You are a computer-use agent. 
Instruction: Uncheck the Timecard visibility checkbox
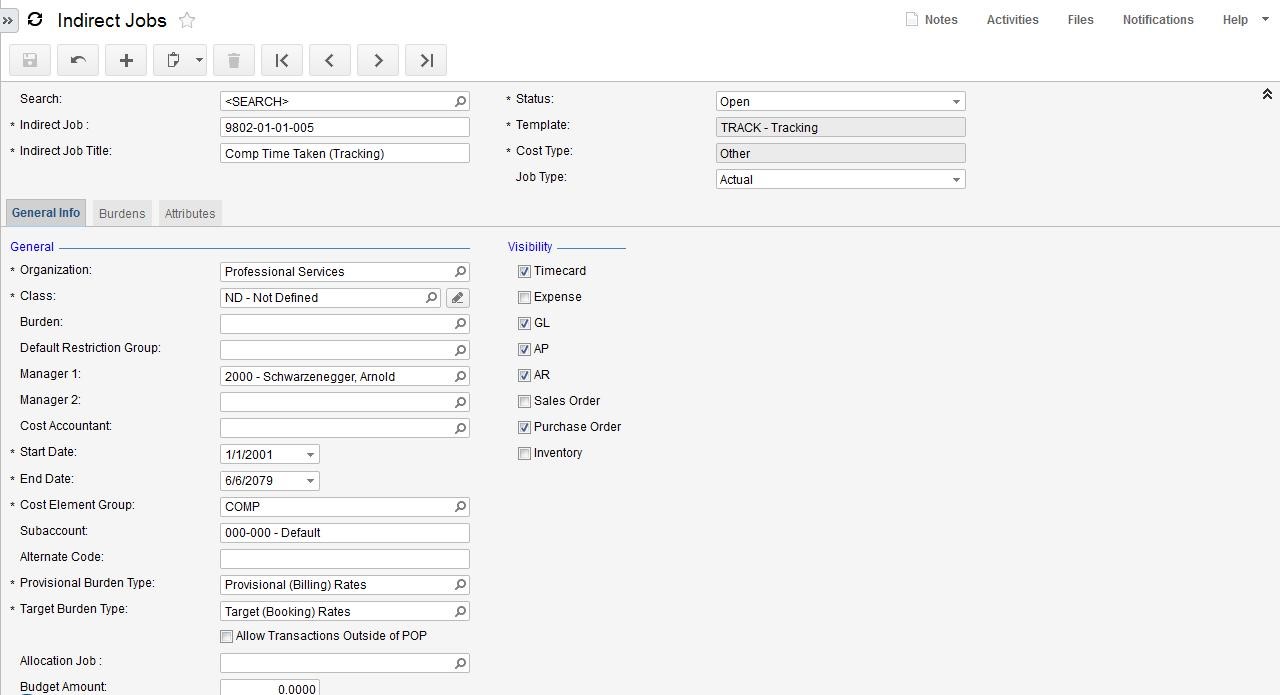pyautogui.click(x=524, y=271)
